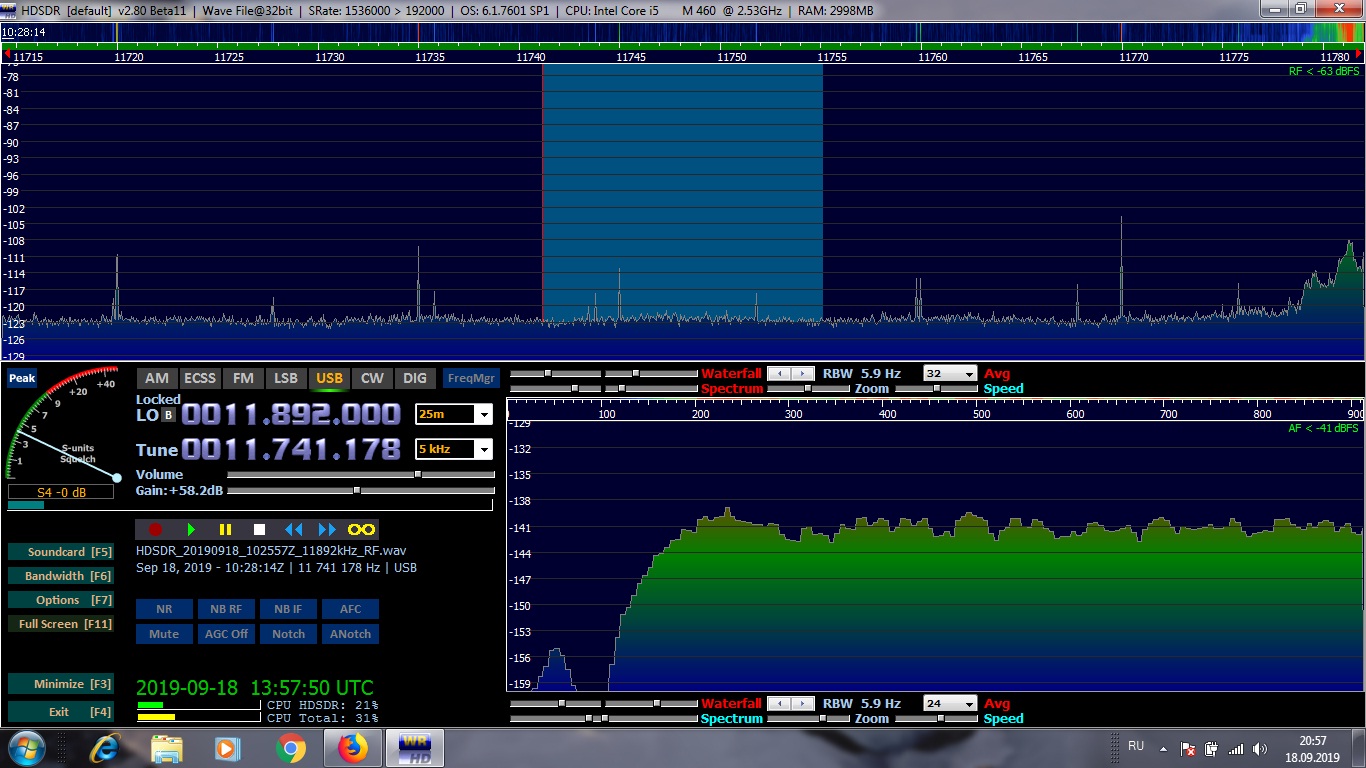Launch Google Chrome from the taskbar
Viewport: 1366px width, 768px height.
pos(290,748)
